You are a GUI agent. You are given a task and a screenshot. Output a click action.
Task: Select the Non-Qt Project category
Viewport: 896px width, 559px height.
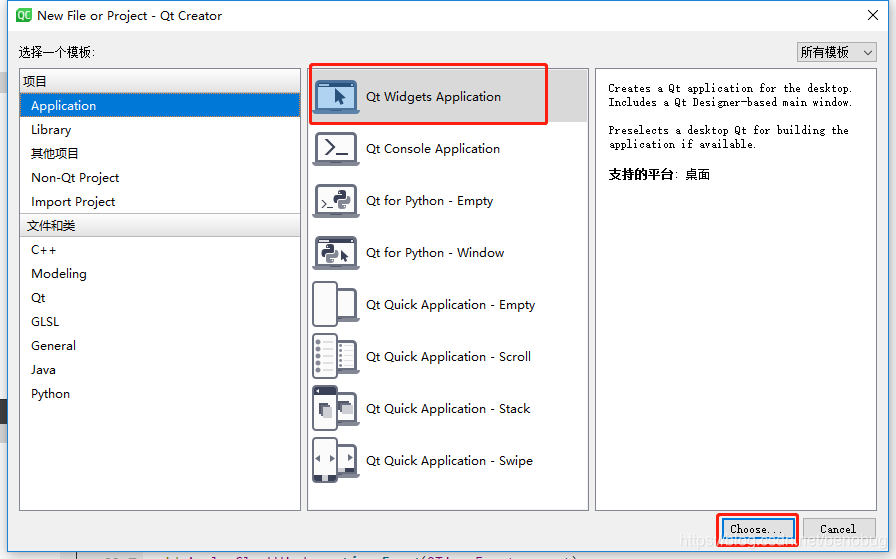tap(160, 178)
